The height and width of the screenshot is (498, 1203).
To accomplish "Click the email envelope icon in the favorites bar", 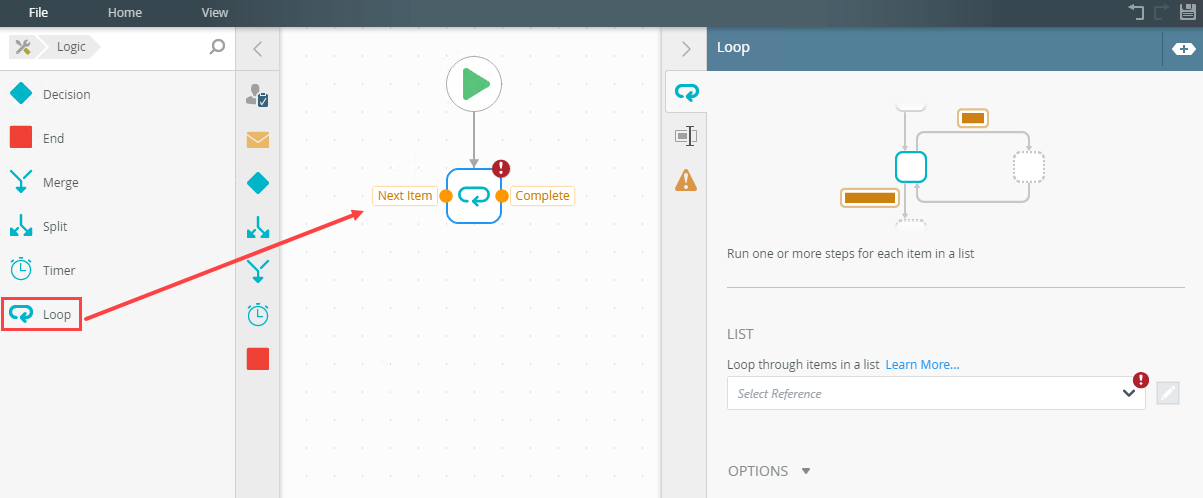I will tap(257, 139).
